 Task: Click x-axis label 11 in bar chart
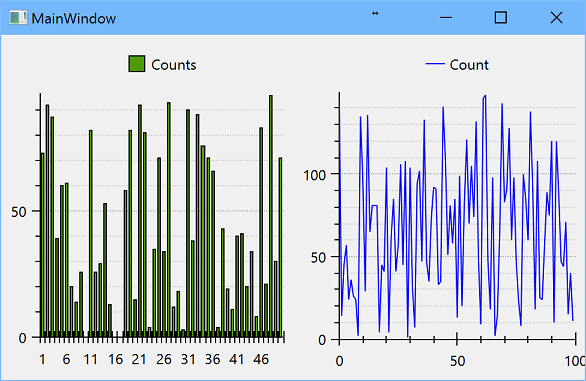[x=90, y=359]
